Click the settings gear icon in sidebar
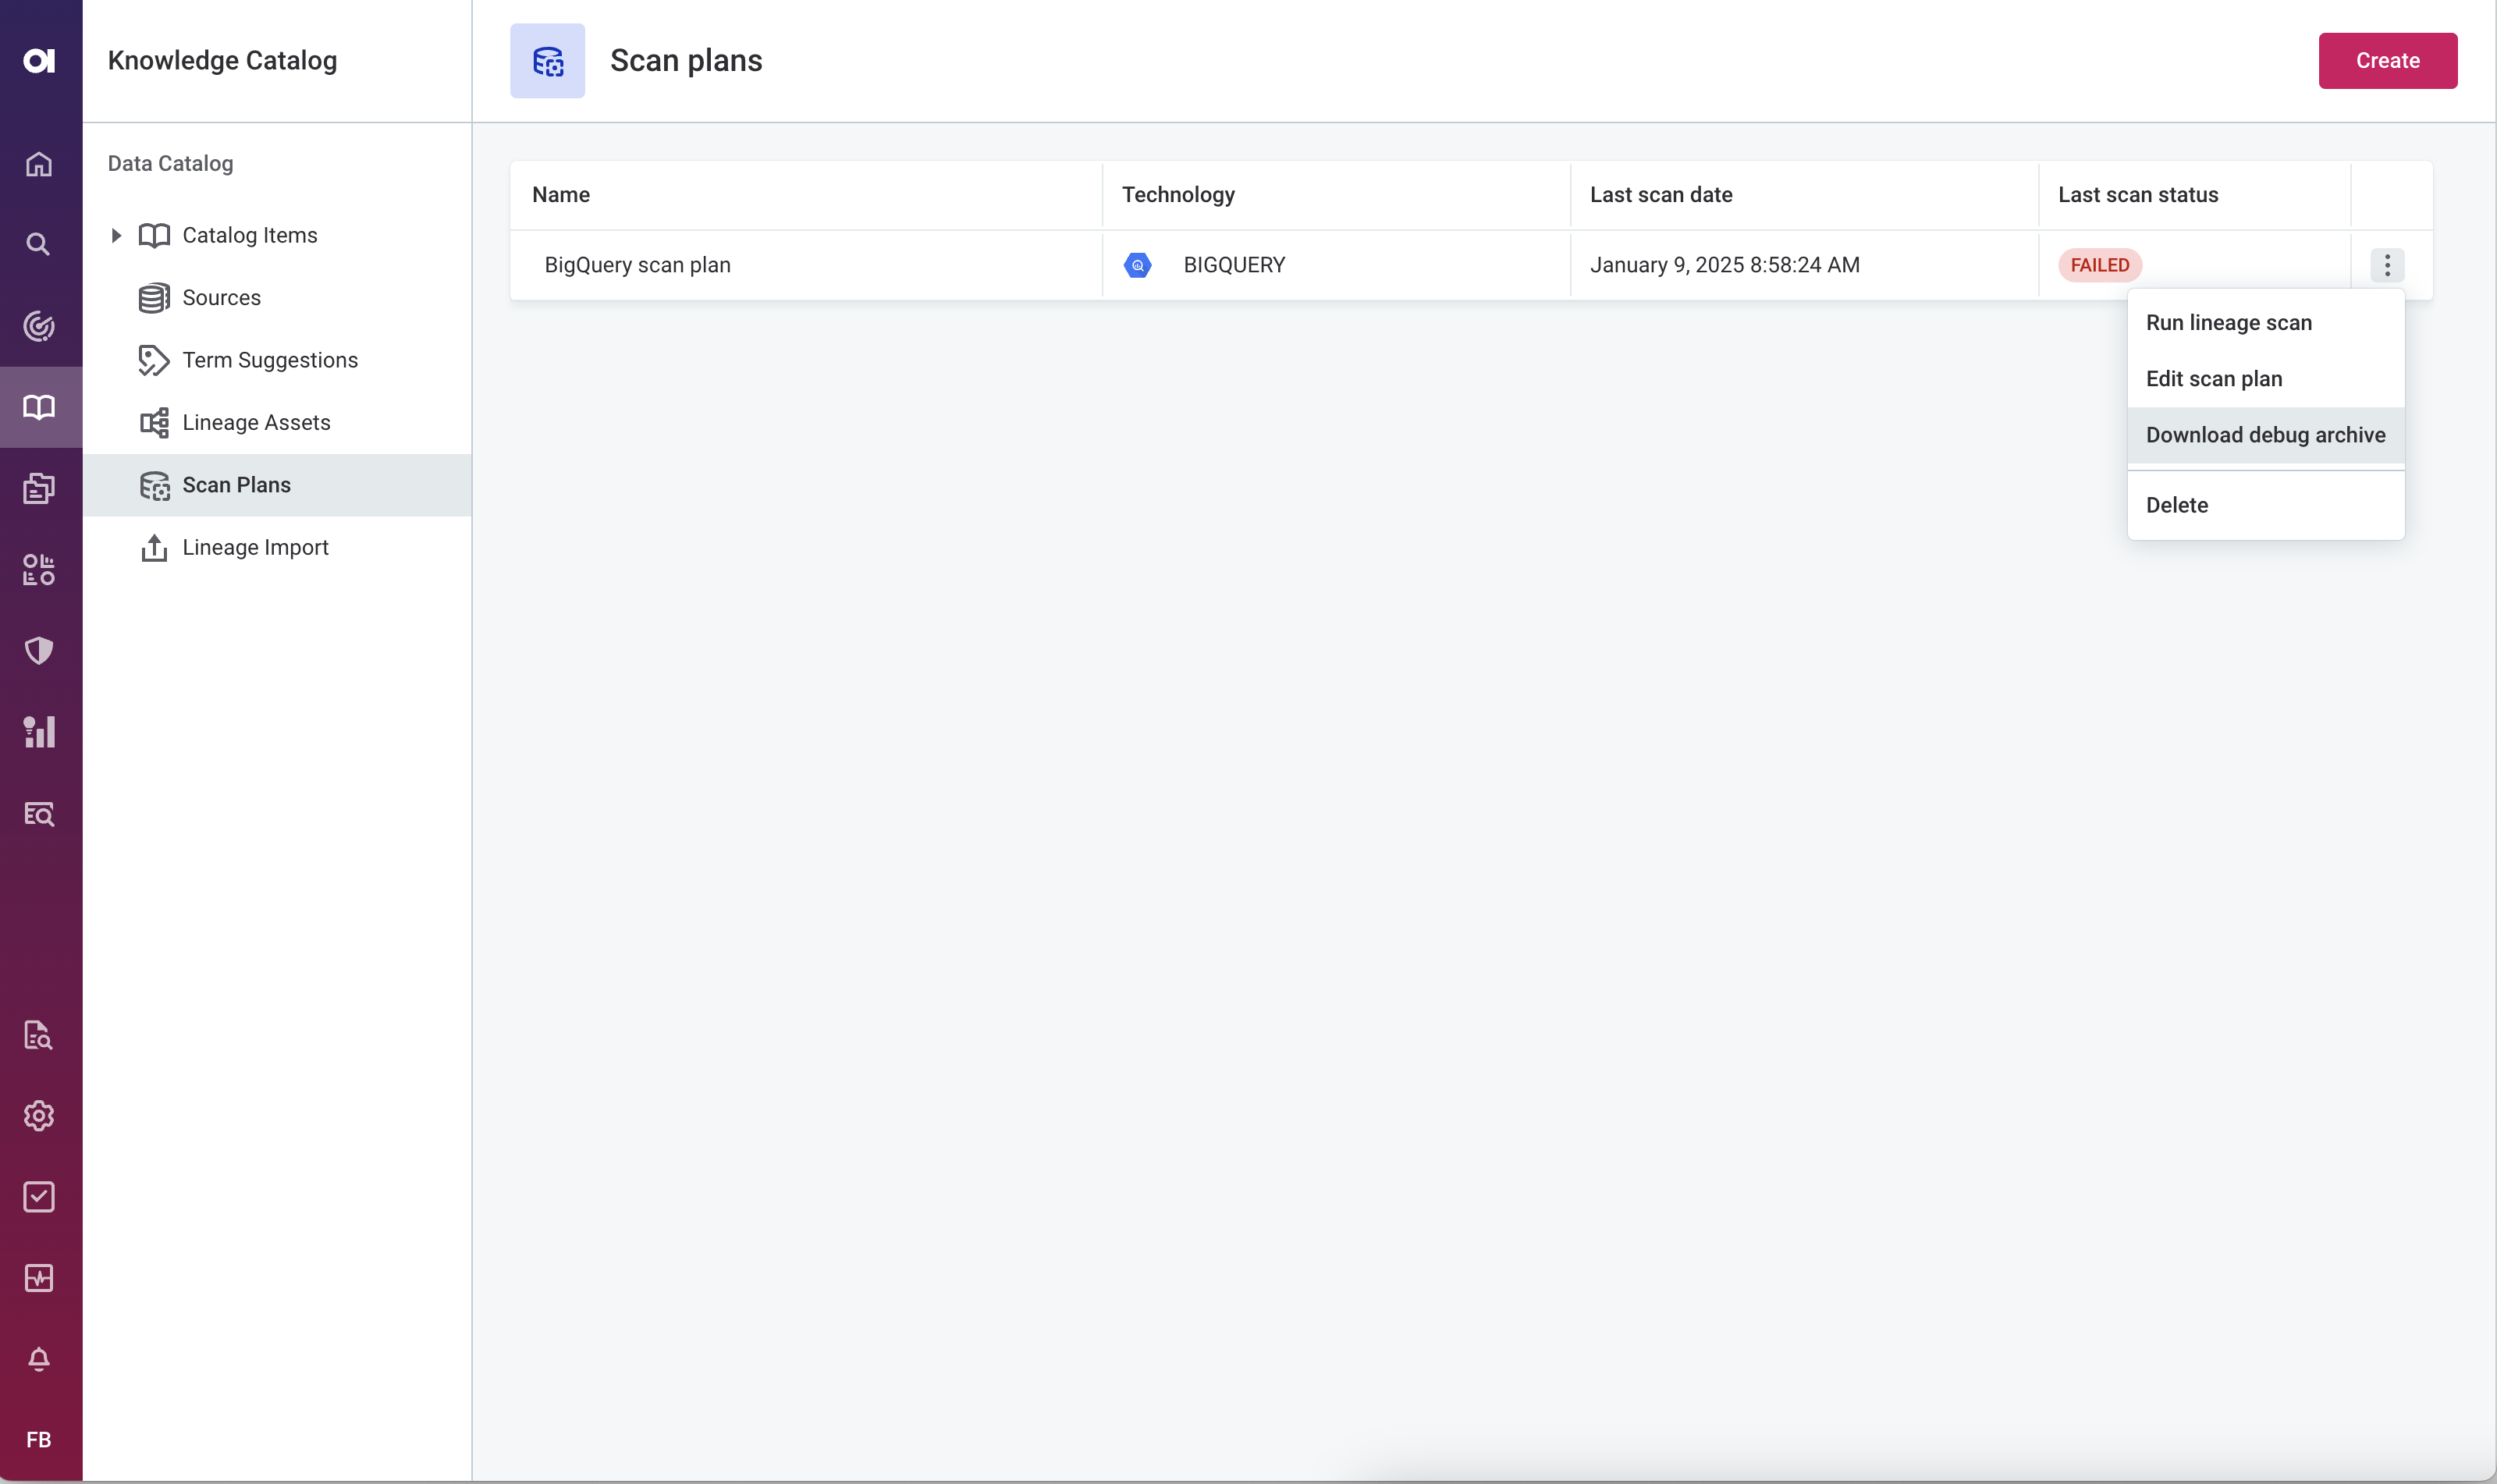2497x1484 pixels. point(41,1117)
